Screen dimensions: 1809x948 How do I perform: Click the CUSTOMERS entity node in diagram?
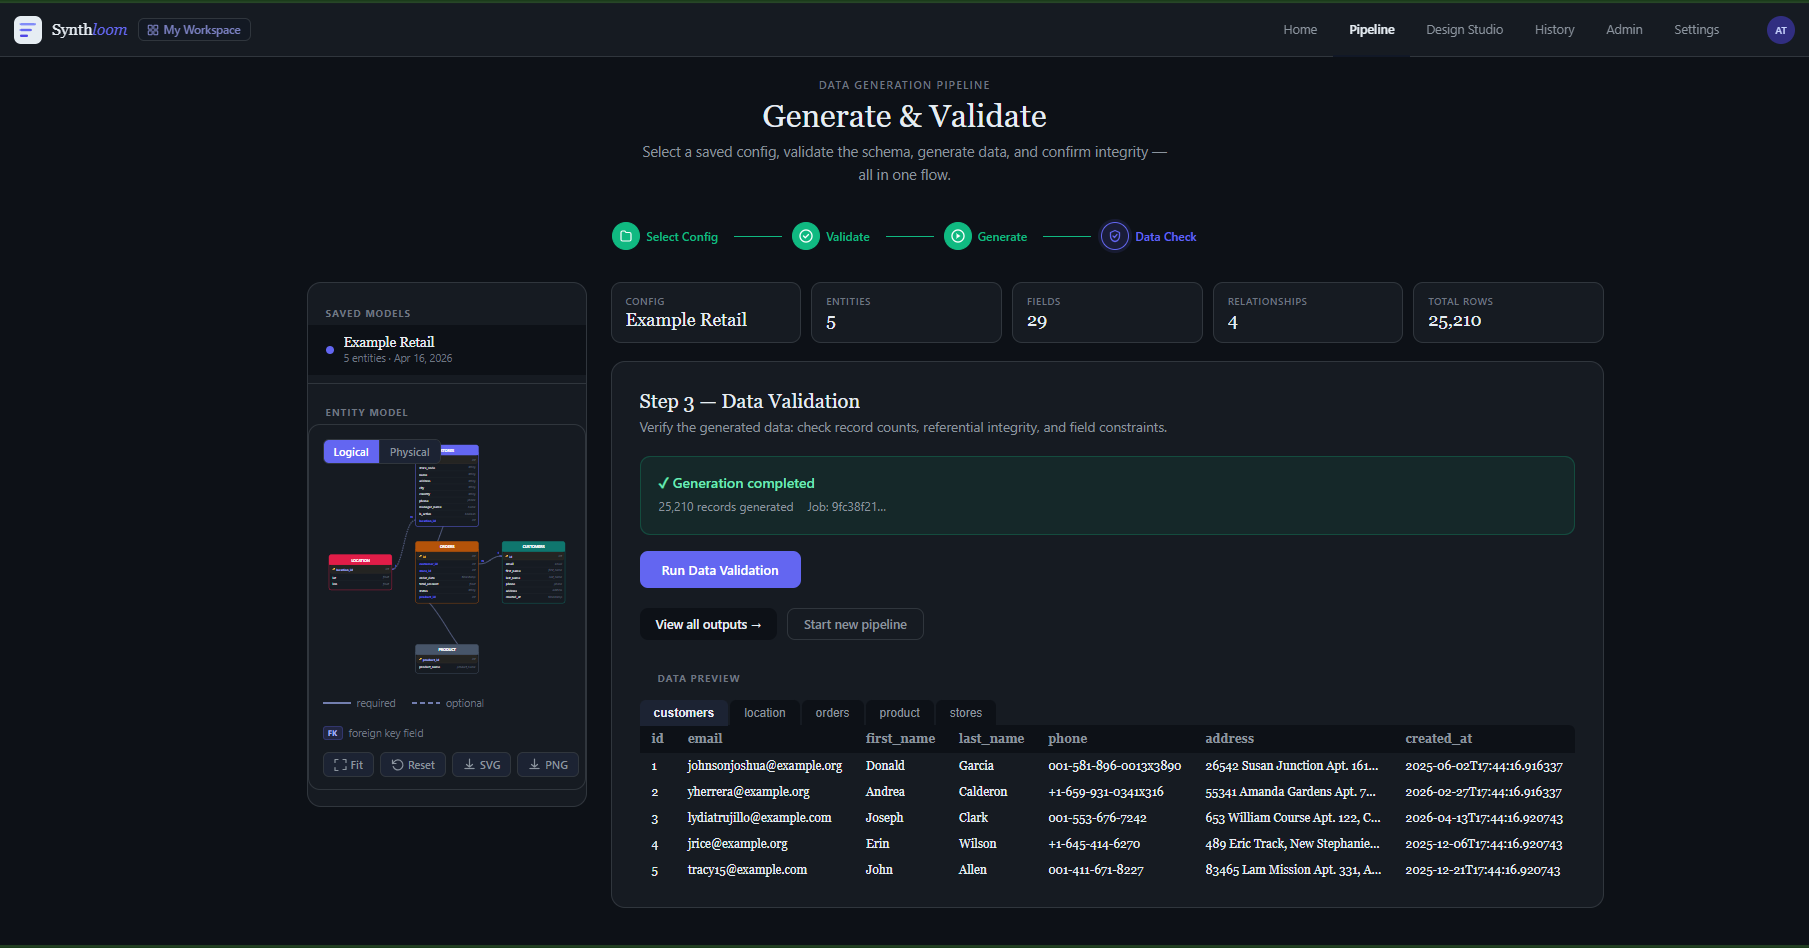[x=533, y=572]
